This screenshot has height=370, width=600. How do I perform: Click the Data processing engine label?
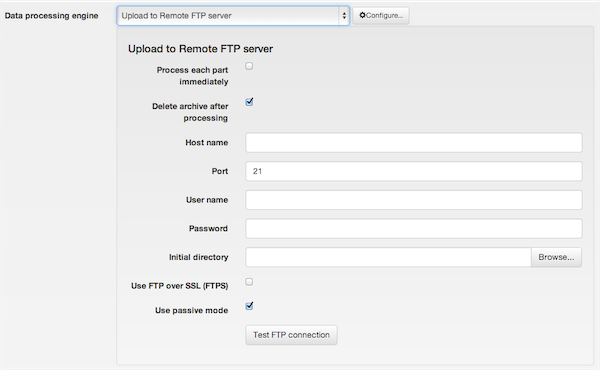click(x=52, y=16)
